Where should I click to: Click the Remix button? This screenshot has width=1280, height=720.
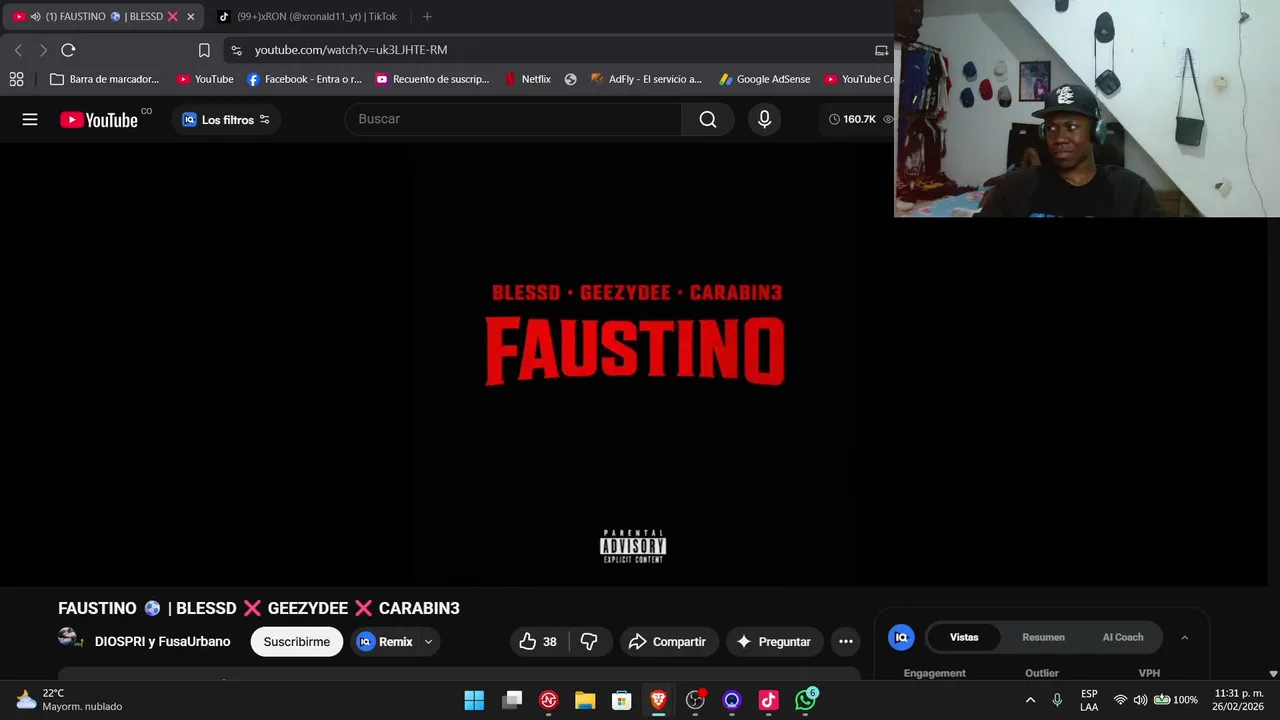coord(385,642)
